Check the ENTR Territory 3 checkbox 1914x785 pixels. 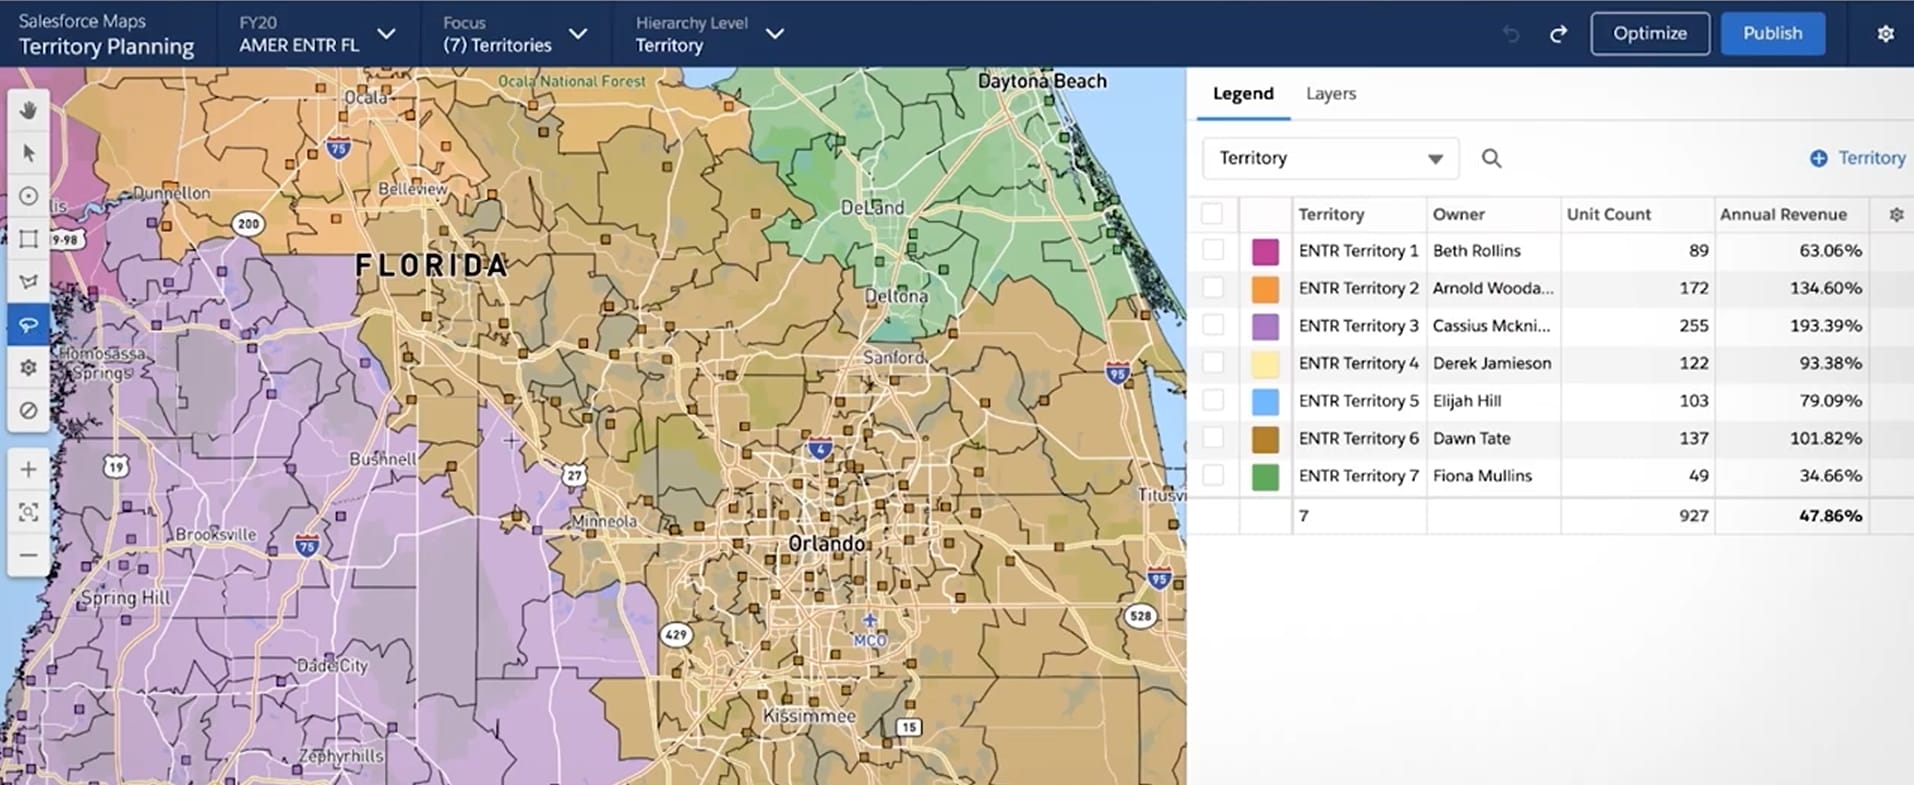click(x=1212, y=325)
